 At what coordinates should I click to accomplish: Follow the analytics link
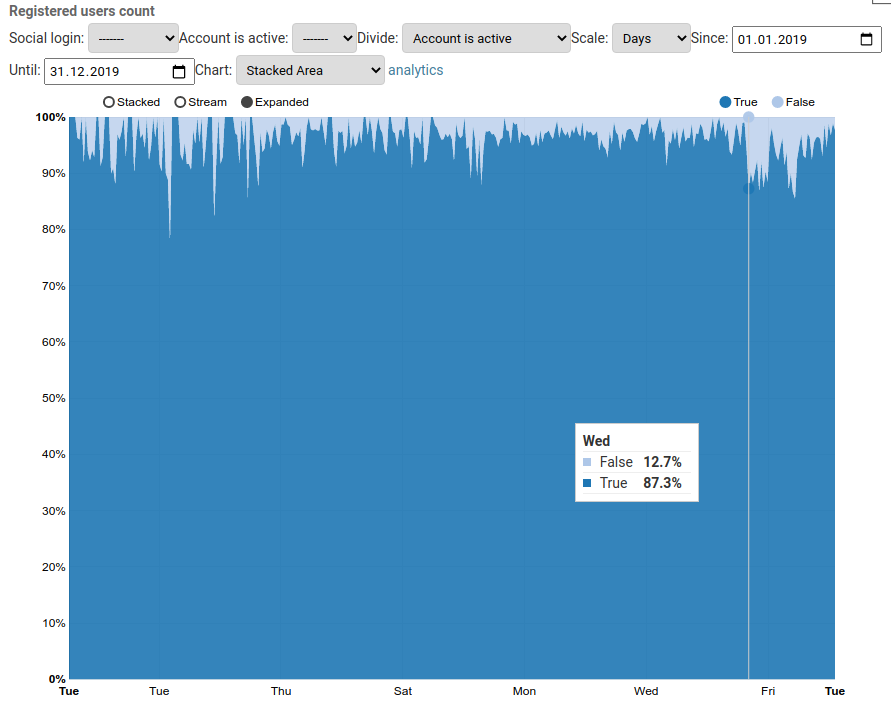click(x=415, y=71)
